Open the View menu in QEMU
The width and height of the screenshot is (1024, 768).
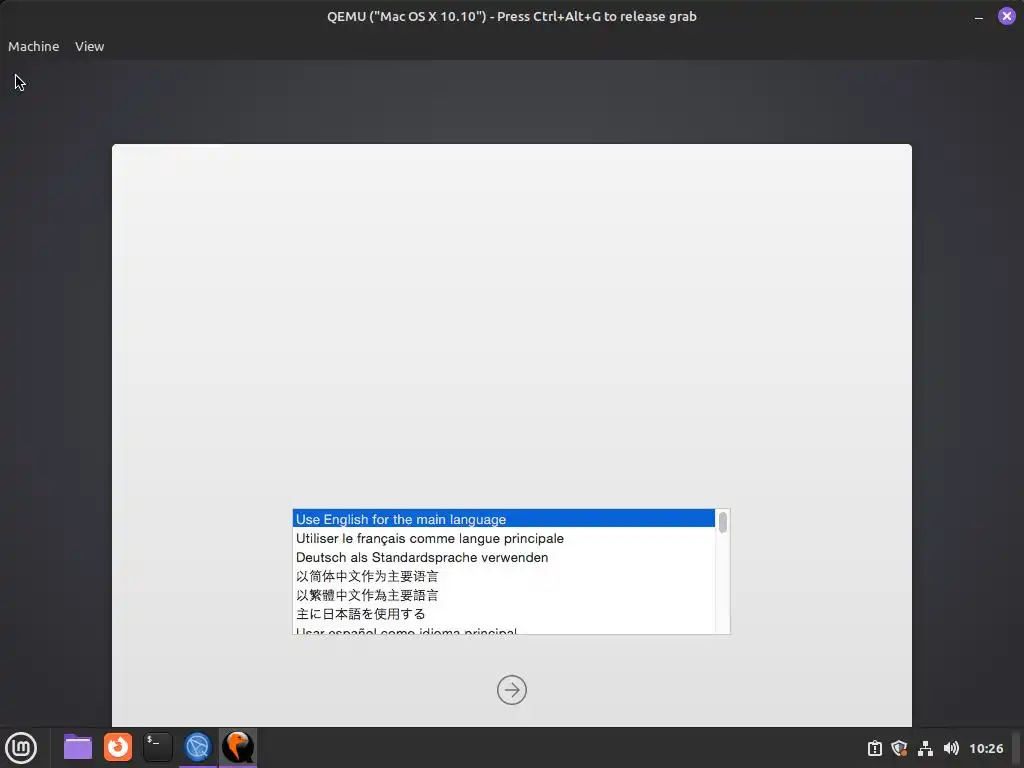pos(89,46)
